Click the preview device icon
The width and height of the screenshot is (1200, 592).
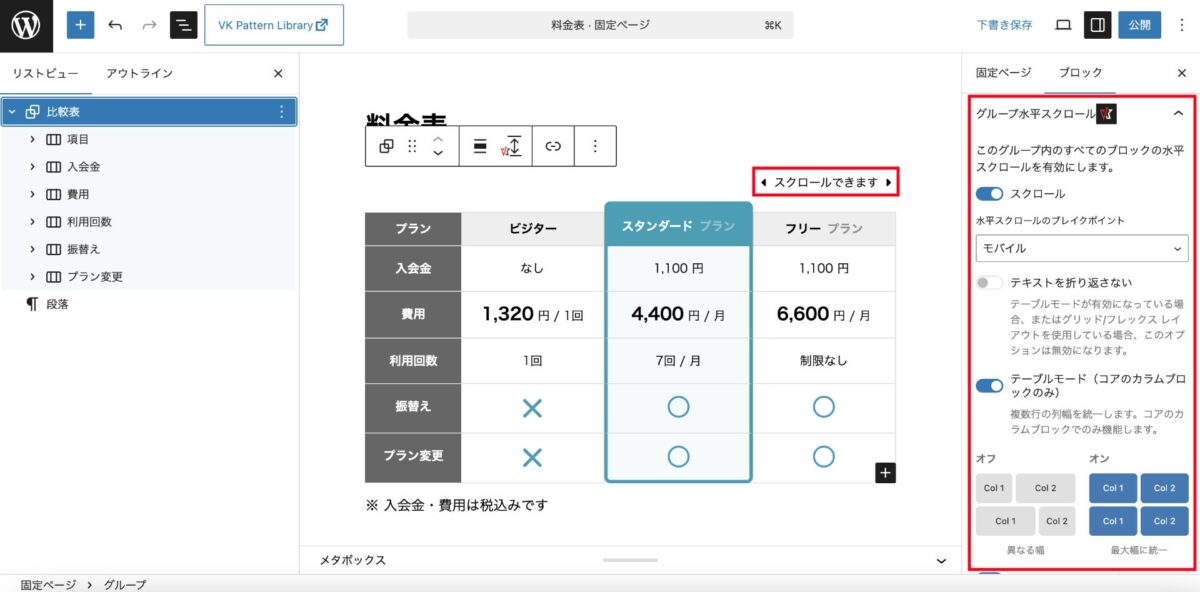(x=1063, y=25)
